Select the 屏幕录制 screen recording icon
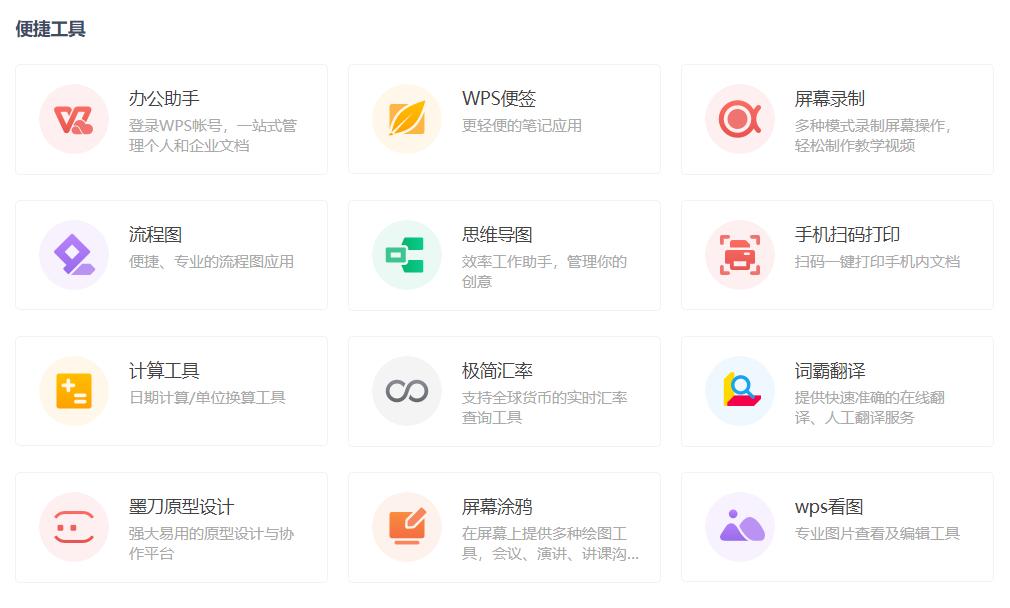This screenshot has width=1010, height=608. pos(739,119)
